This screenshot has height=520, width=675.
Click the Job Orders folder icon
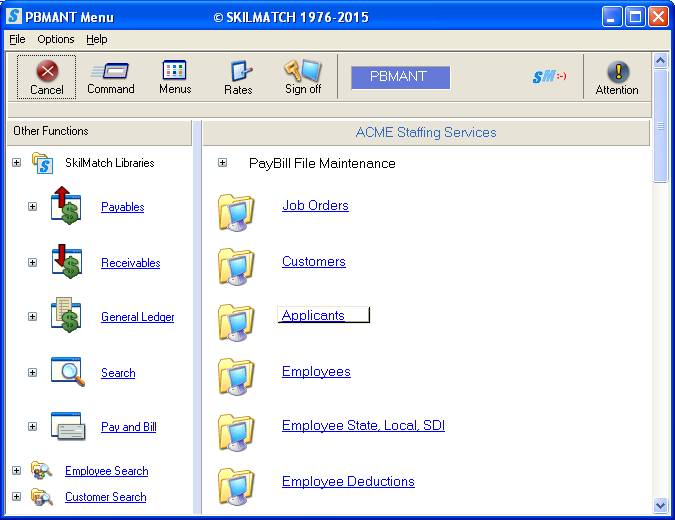236,211
